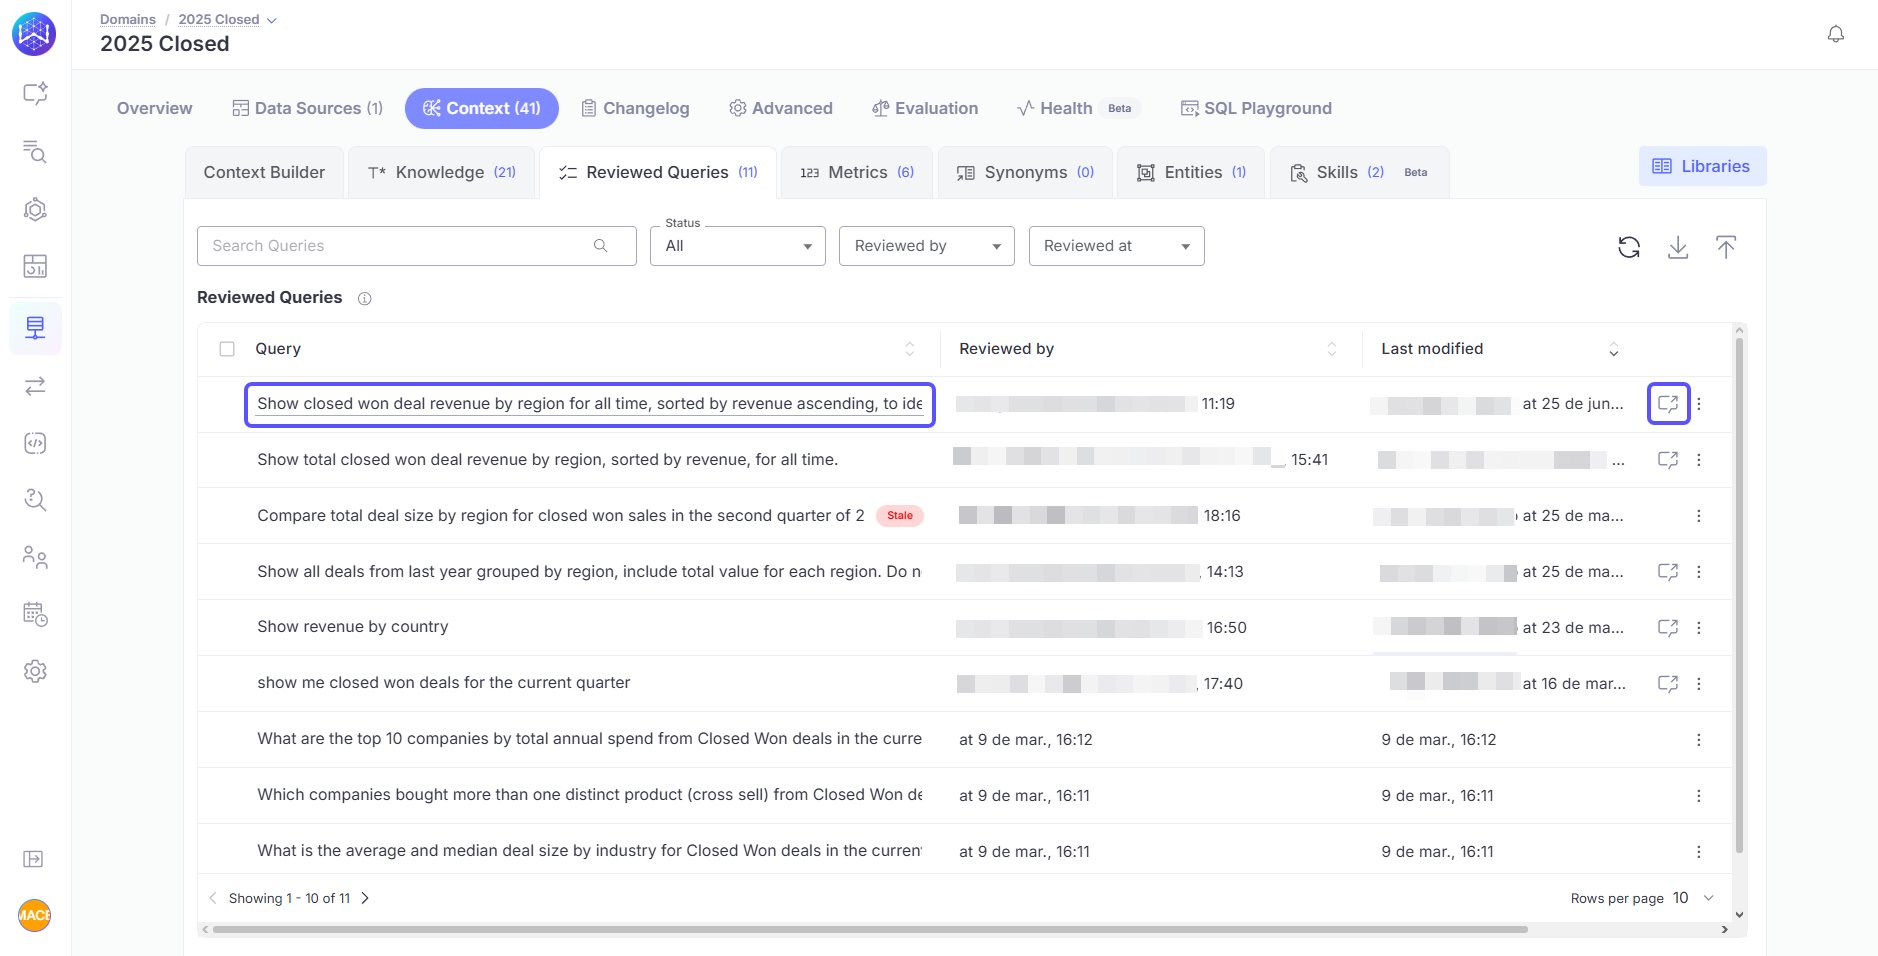Go to next page of queries

point(365,898)
